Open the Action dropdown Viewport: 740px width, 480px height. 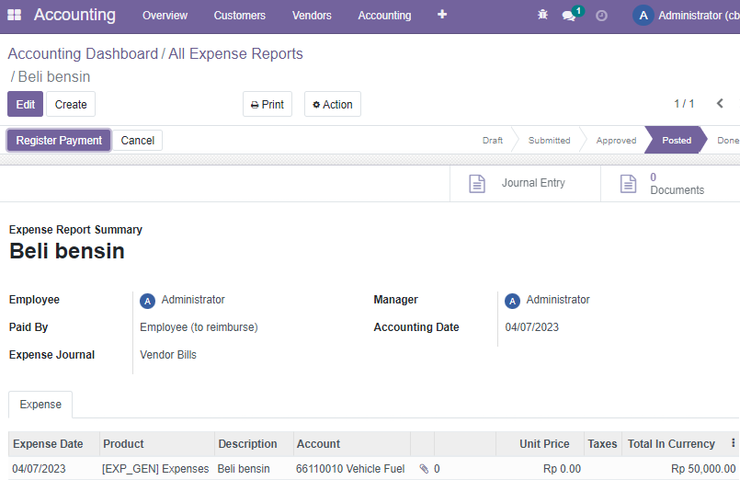pos(332,104)
